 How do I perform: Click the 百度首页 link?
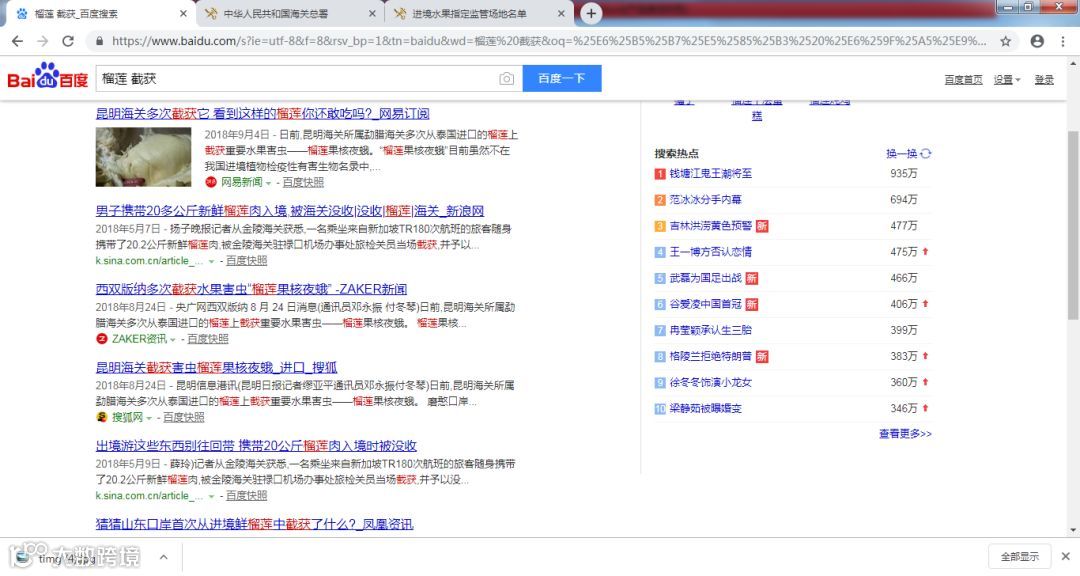click(963, 80)
